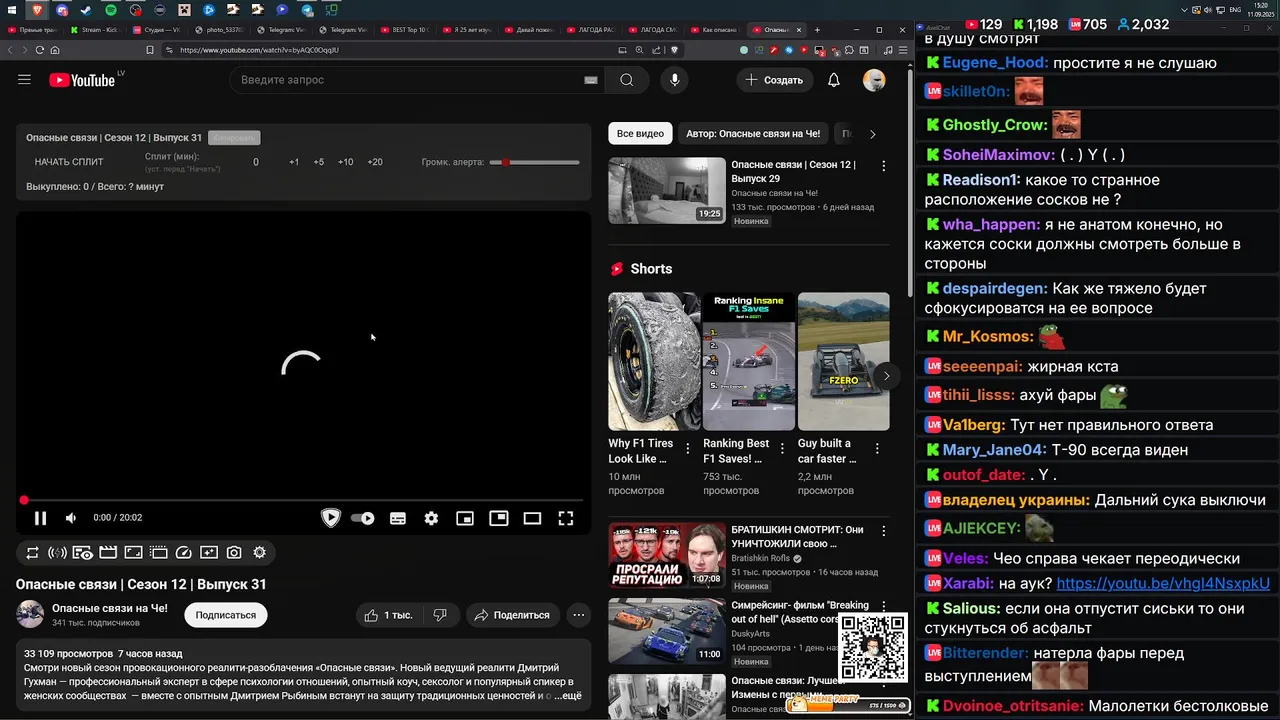Screen dimensions: 1280x720
Task: Toggle subtitles in the video player
Action: 398,518
